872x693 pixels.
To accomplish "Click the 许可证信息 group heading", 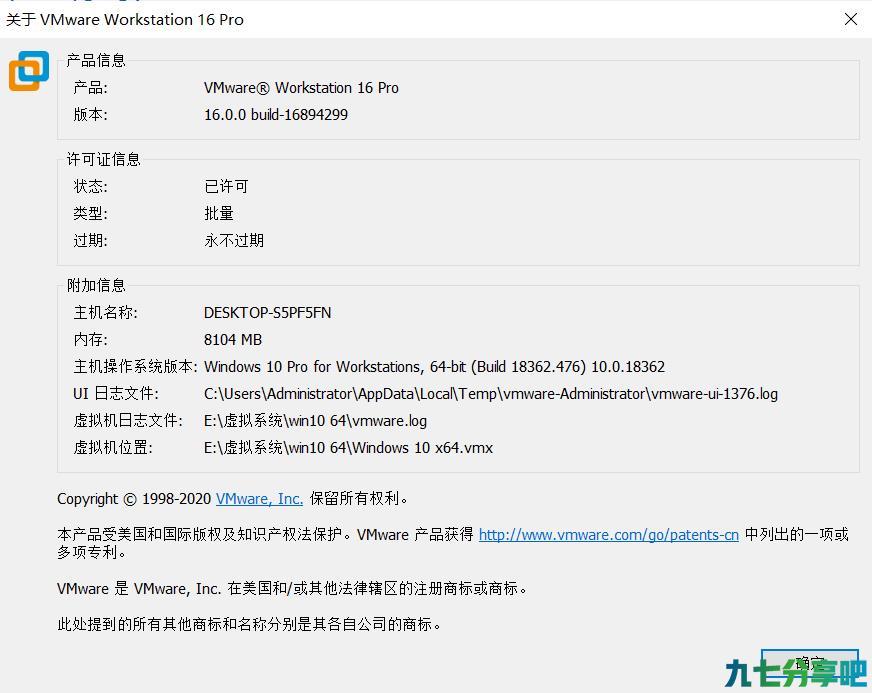I will pos(103,160).
